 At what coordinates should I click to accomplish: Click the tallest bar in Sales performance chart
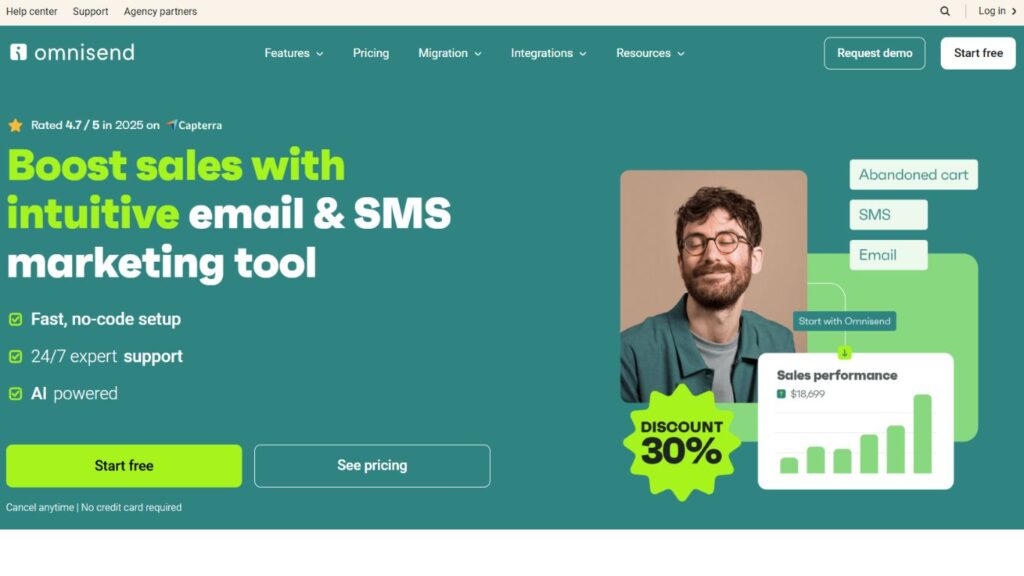pyautogui.click(x=922, y=434)
